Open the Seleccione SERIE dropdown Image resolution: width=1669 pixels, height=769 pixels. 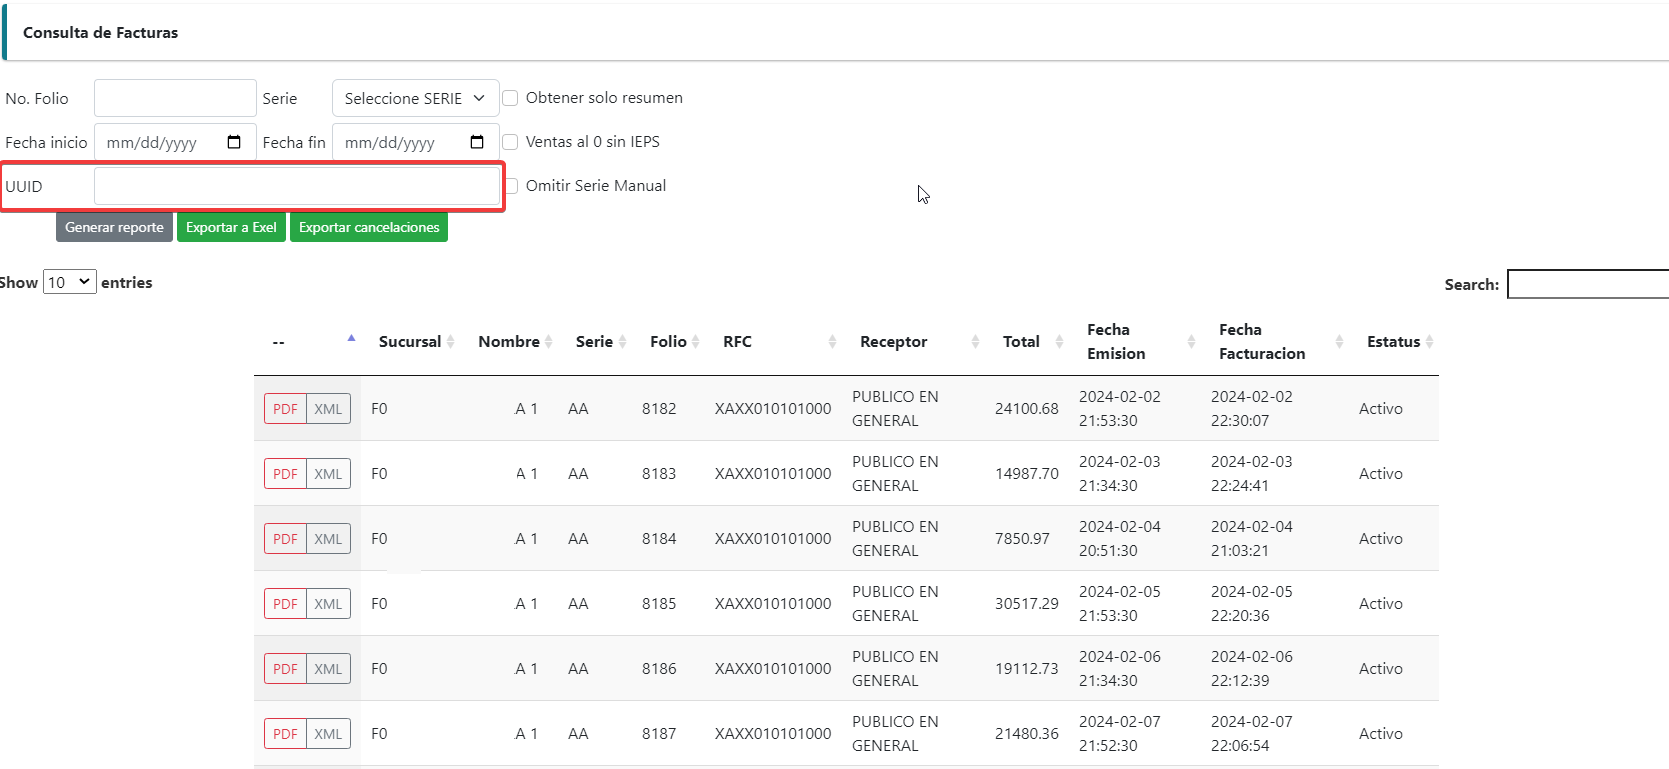415,98
